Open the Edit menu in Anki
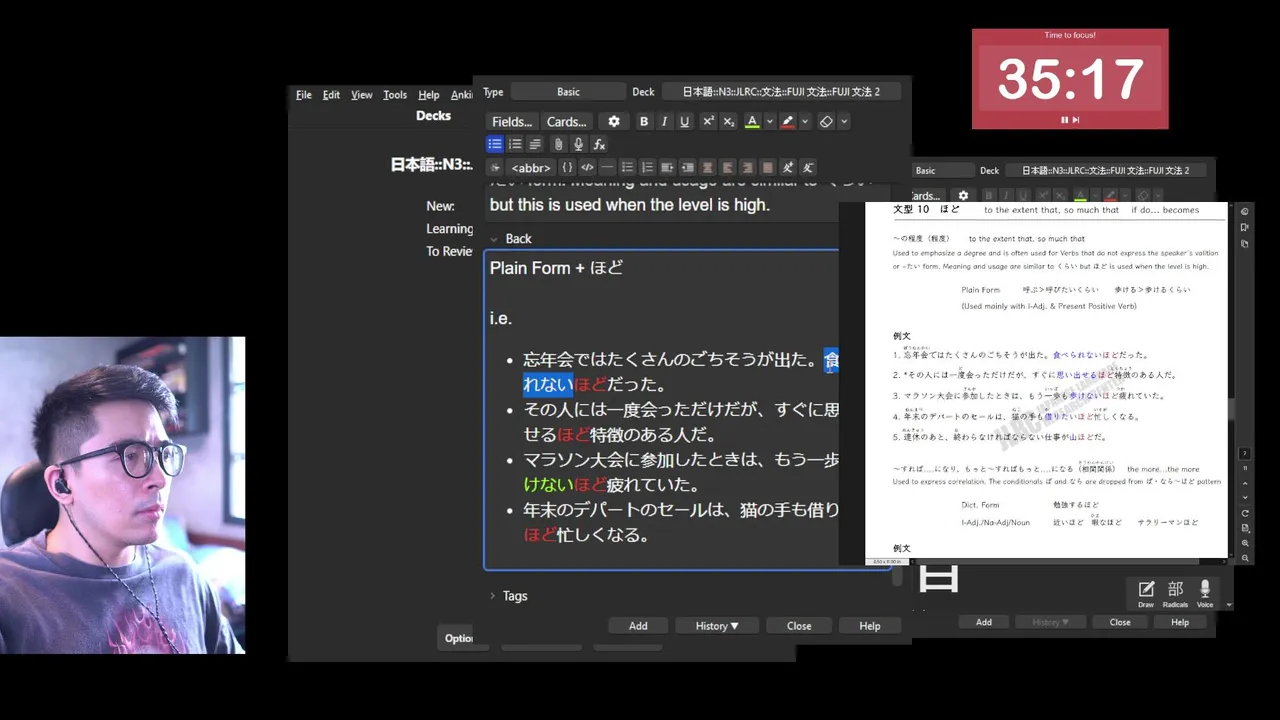The width and height of the screenshot is (1280, 720). pyautogui.click(x=331, y=95)
